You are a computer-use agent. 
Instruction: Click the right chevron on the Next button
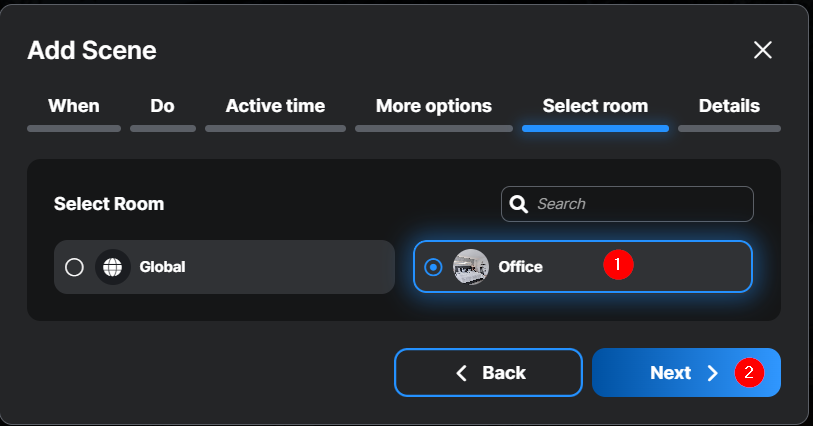(713, 373)
